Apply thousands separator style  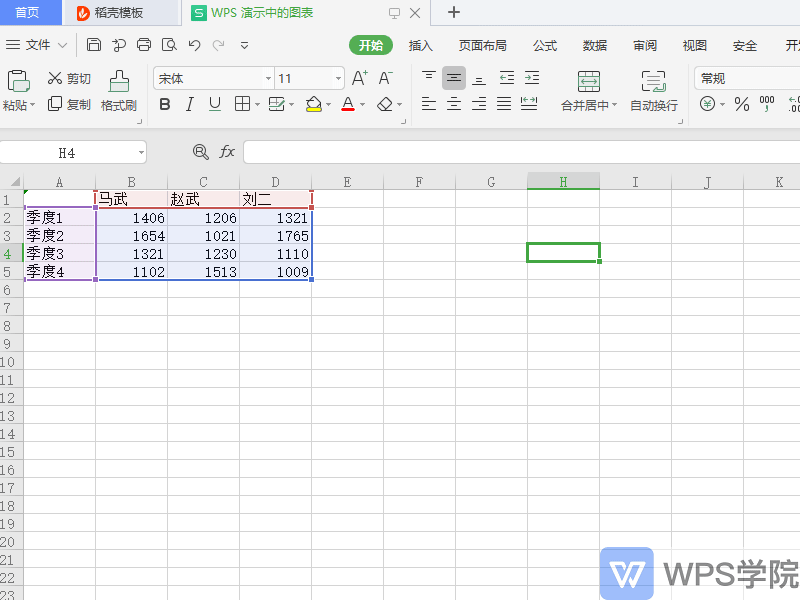click(767, 104)
